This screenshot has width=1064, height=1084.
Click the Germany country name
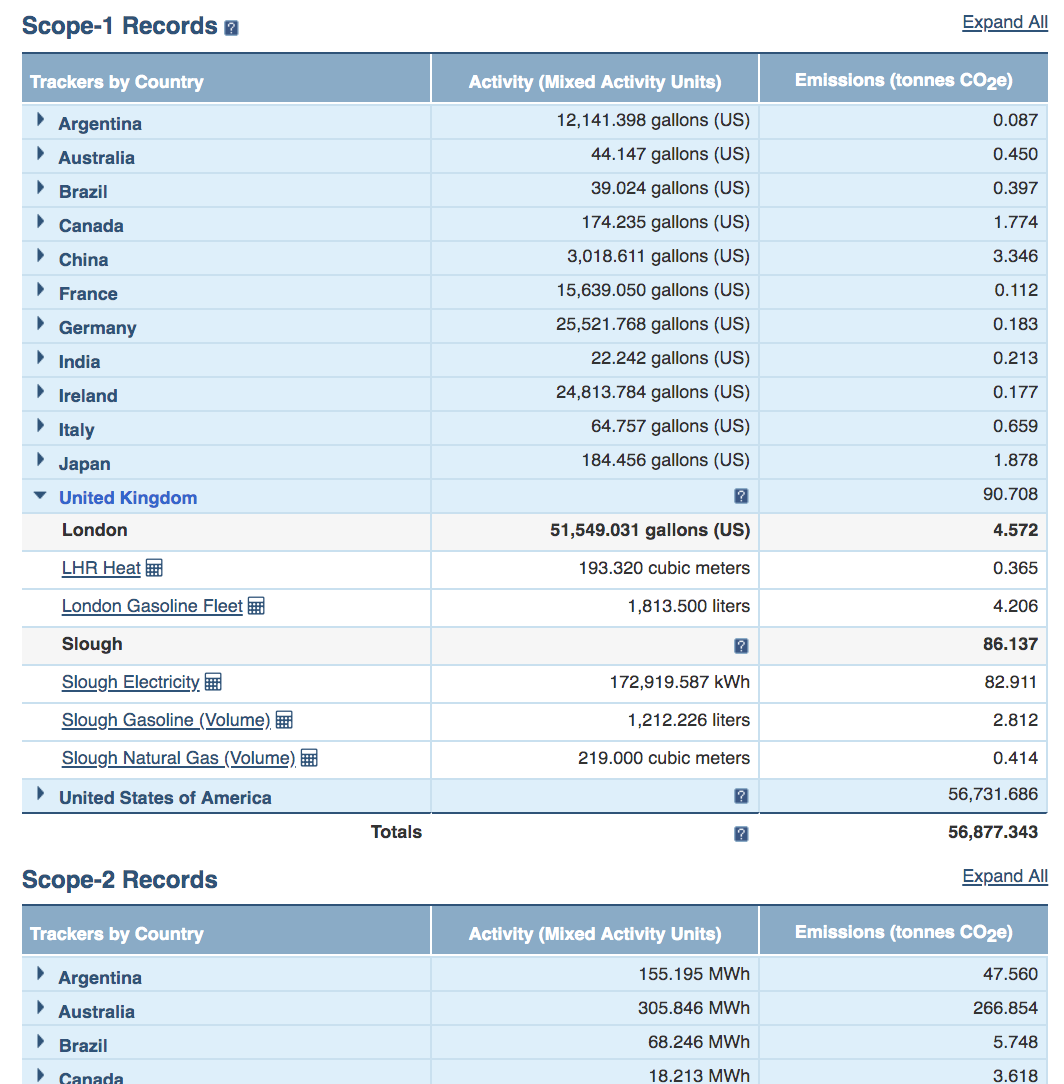point(97,328)
